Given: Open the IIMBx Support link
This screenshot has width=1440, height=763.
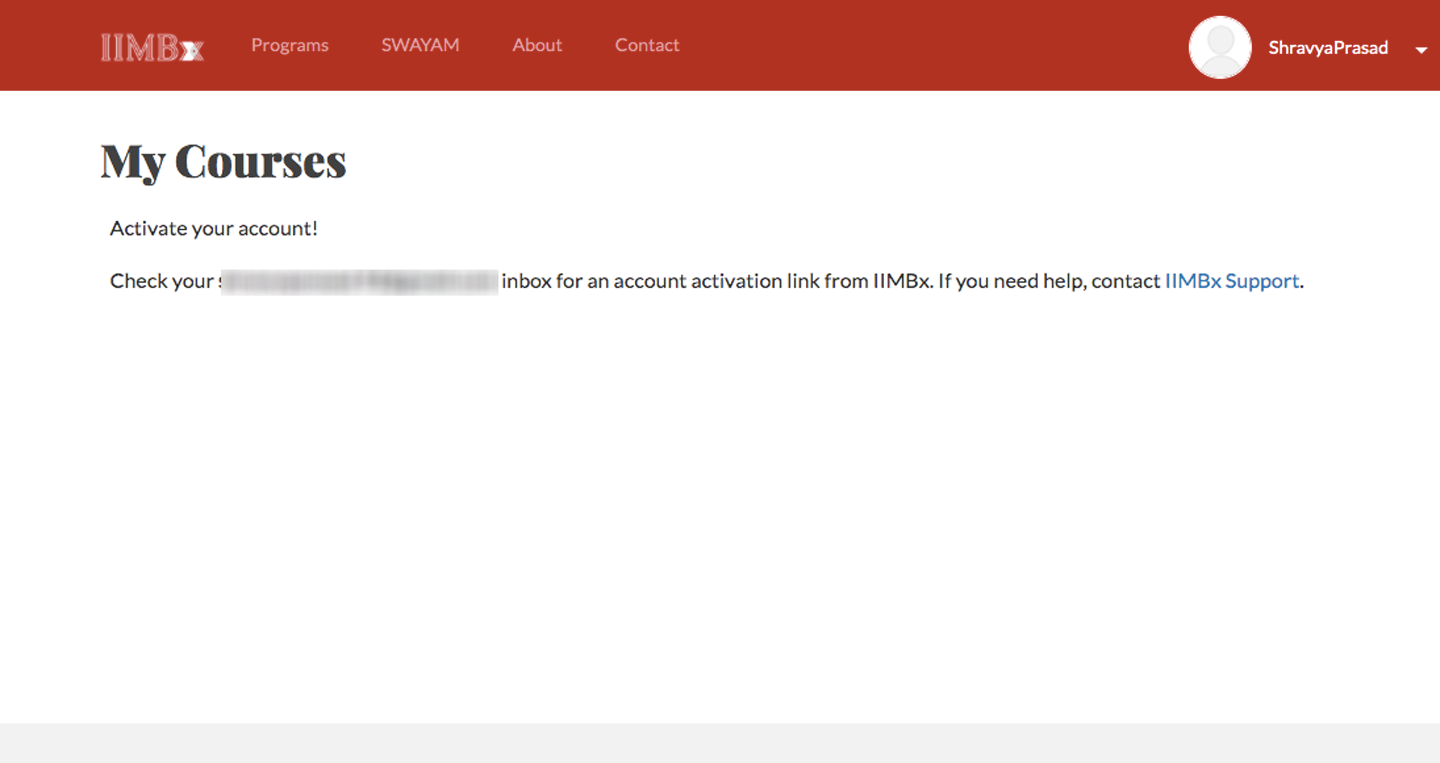Looking at the screenshot, I should [x=1231, y=281].
